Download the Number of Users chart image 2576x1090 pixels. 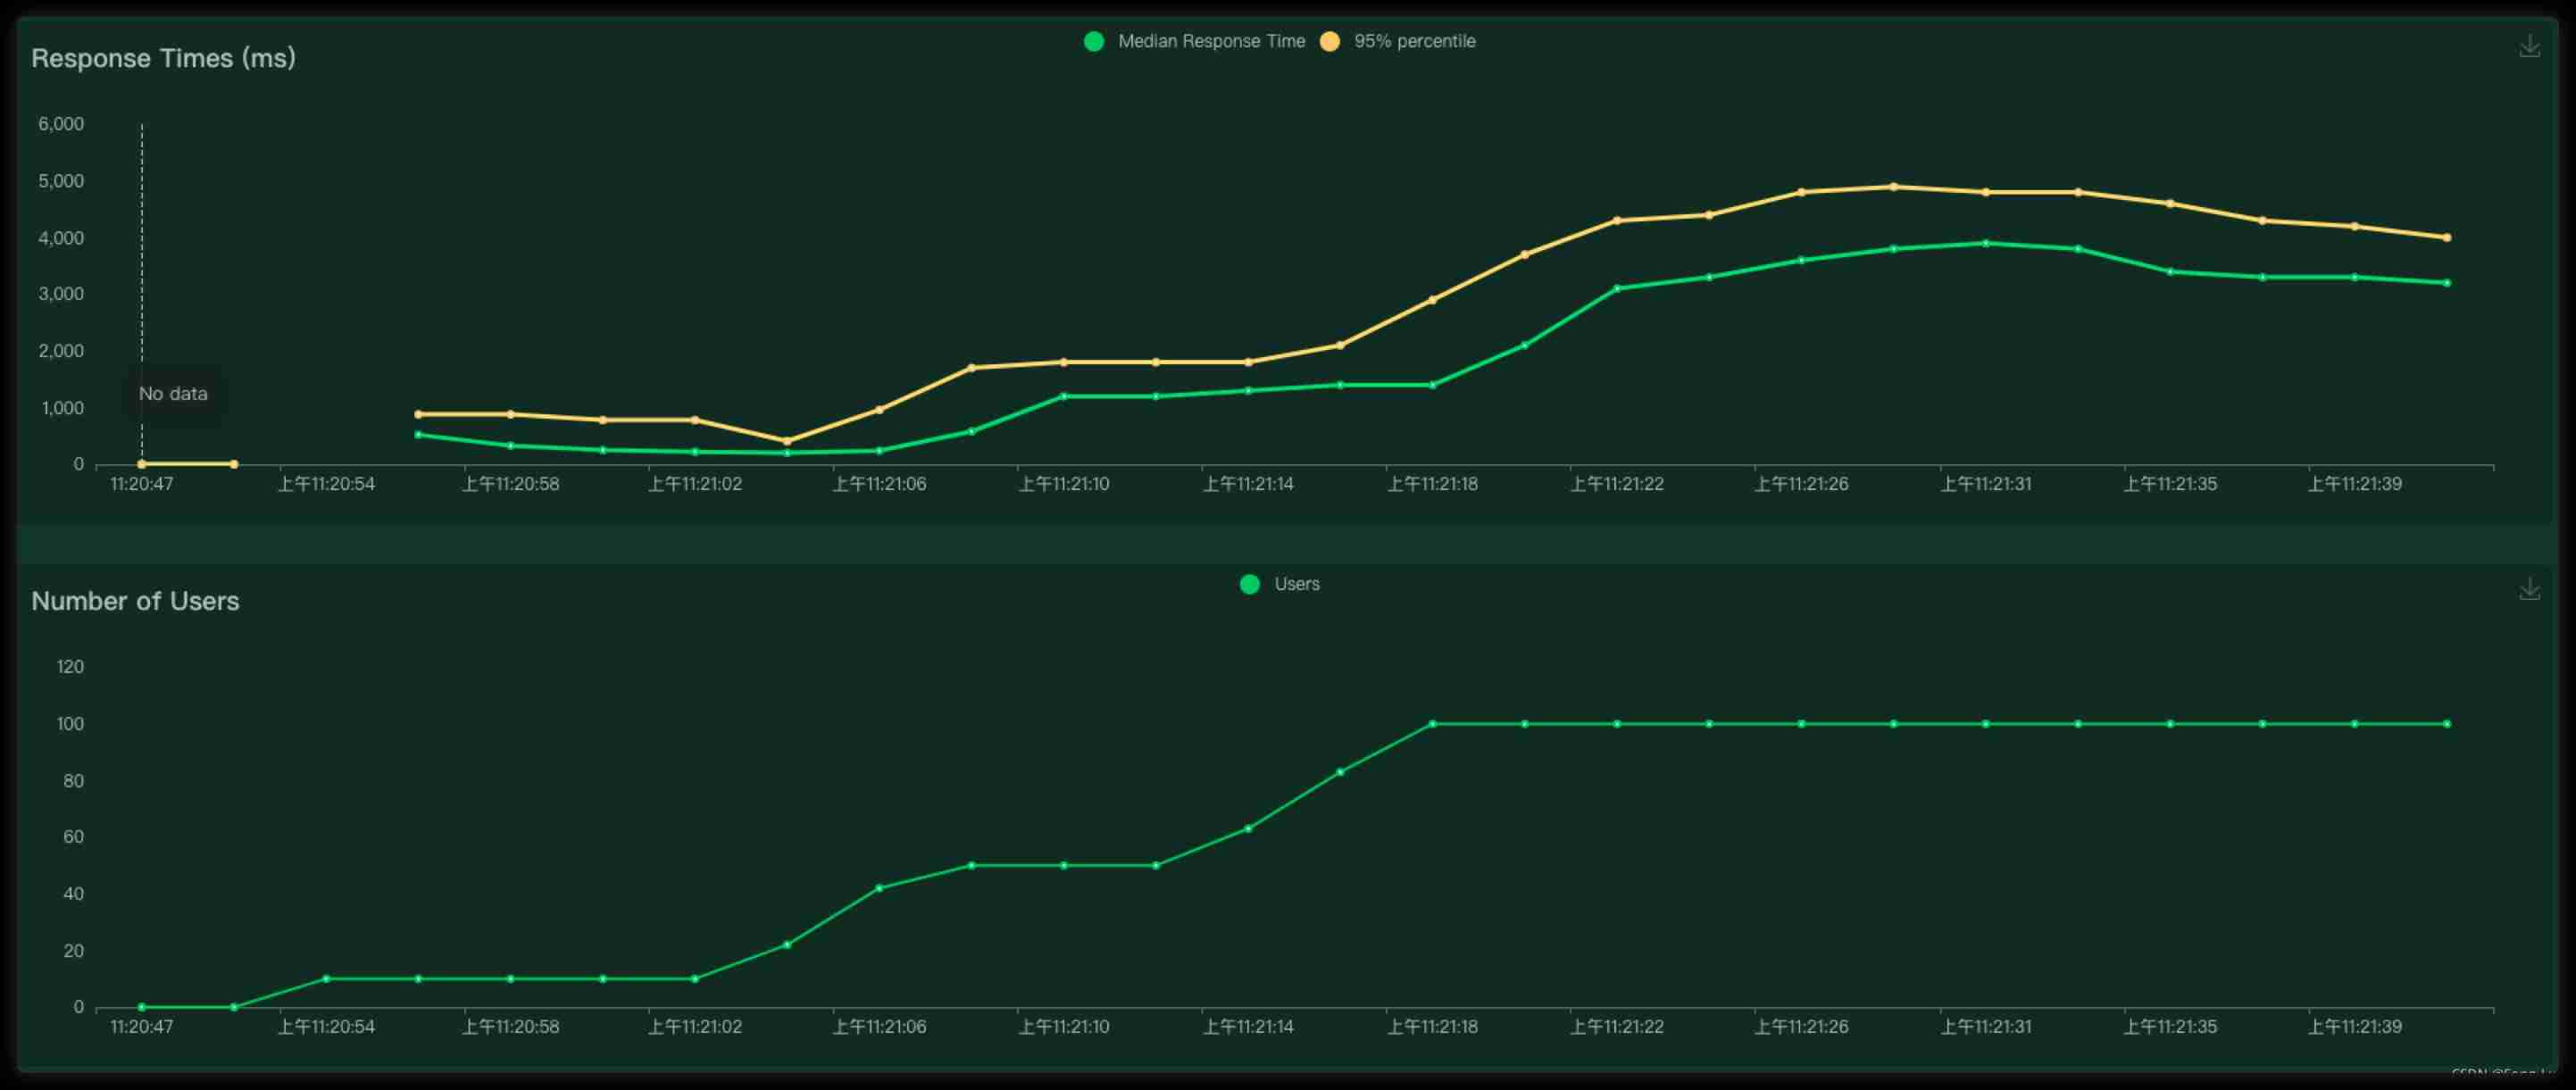2529,589
